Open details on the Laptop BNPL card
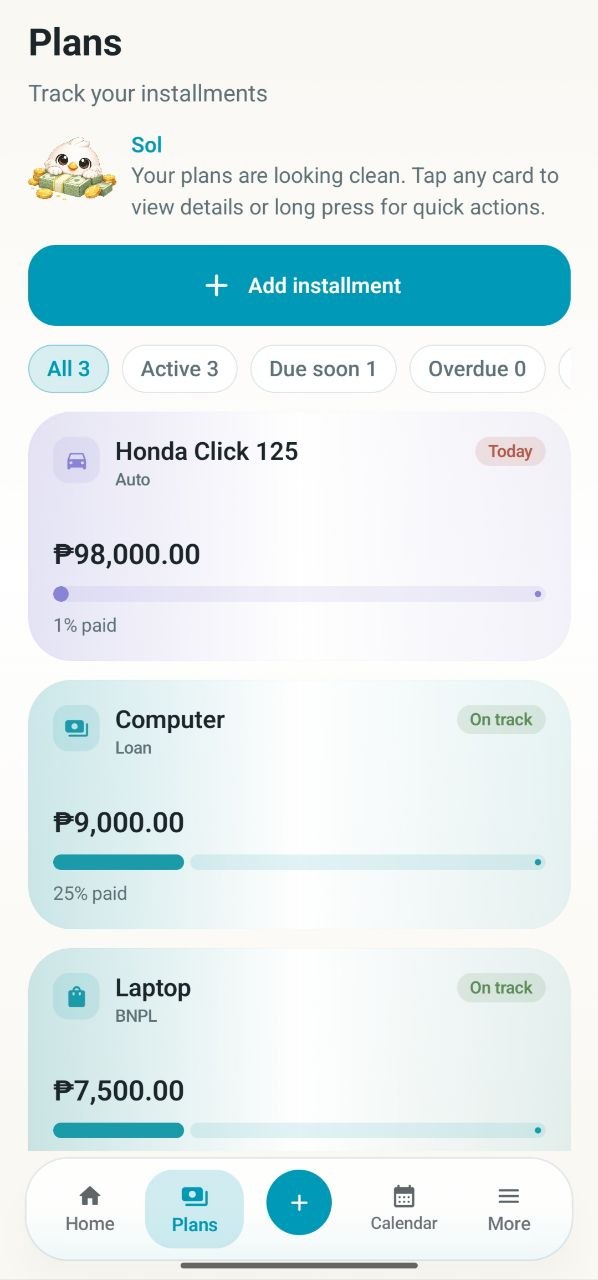This screenshot has width=598, height=1280. [x=299, y=1050]
